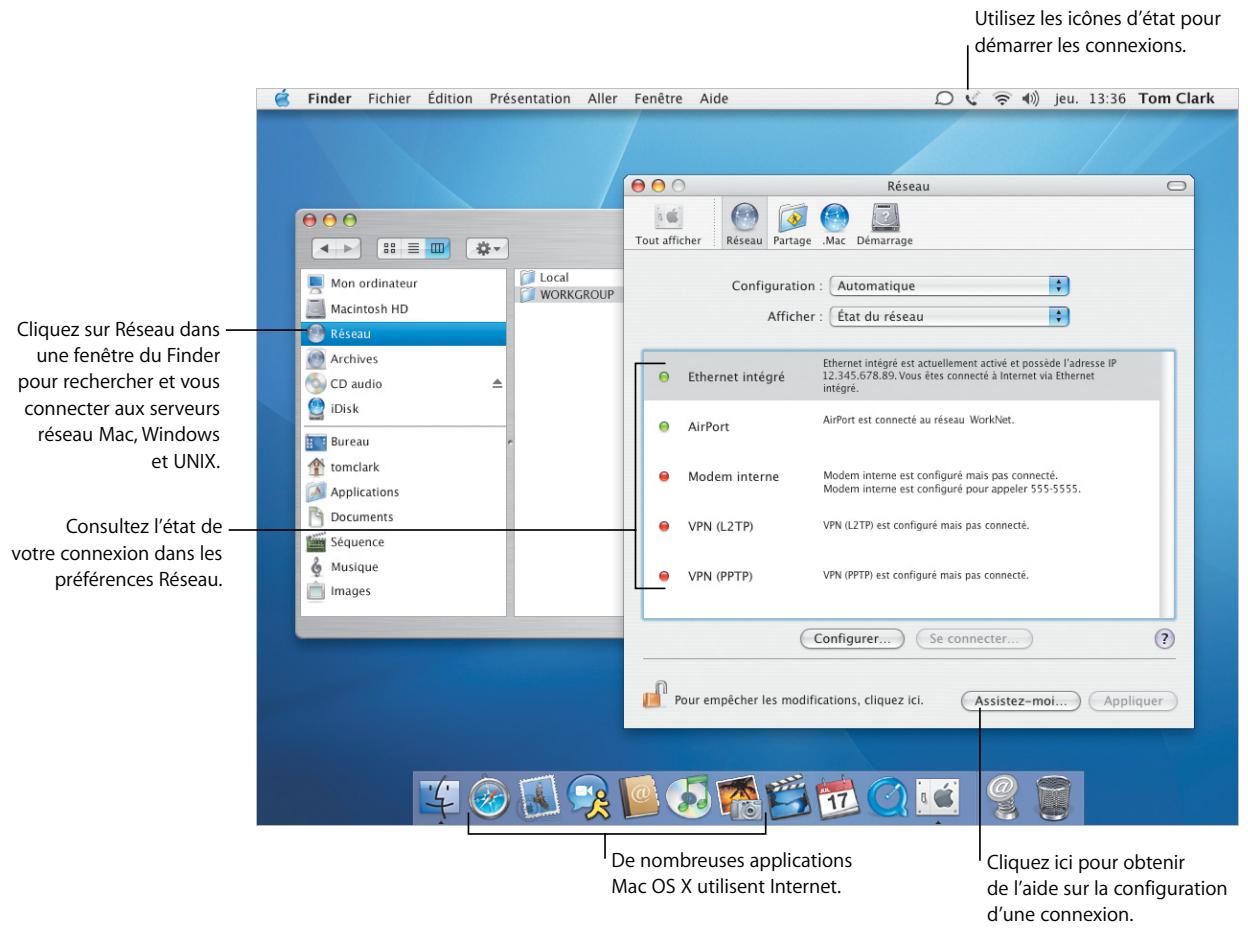
Task: Select Musique in Finder sidebar
Action: (405, 566)
